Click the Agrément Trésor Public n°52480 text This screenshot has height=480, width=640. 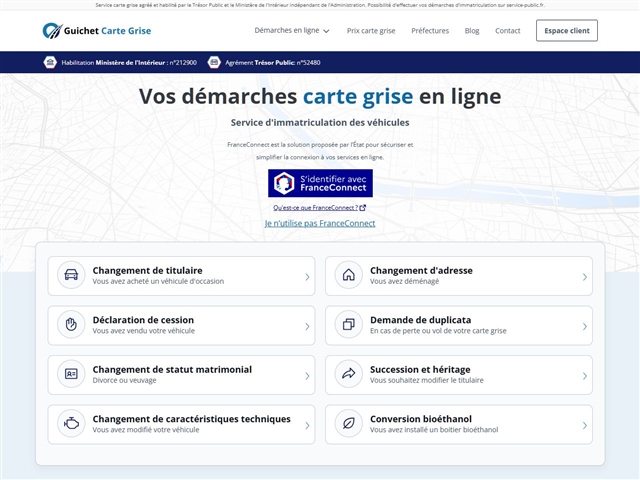[273, 62]
